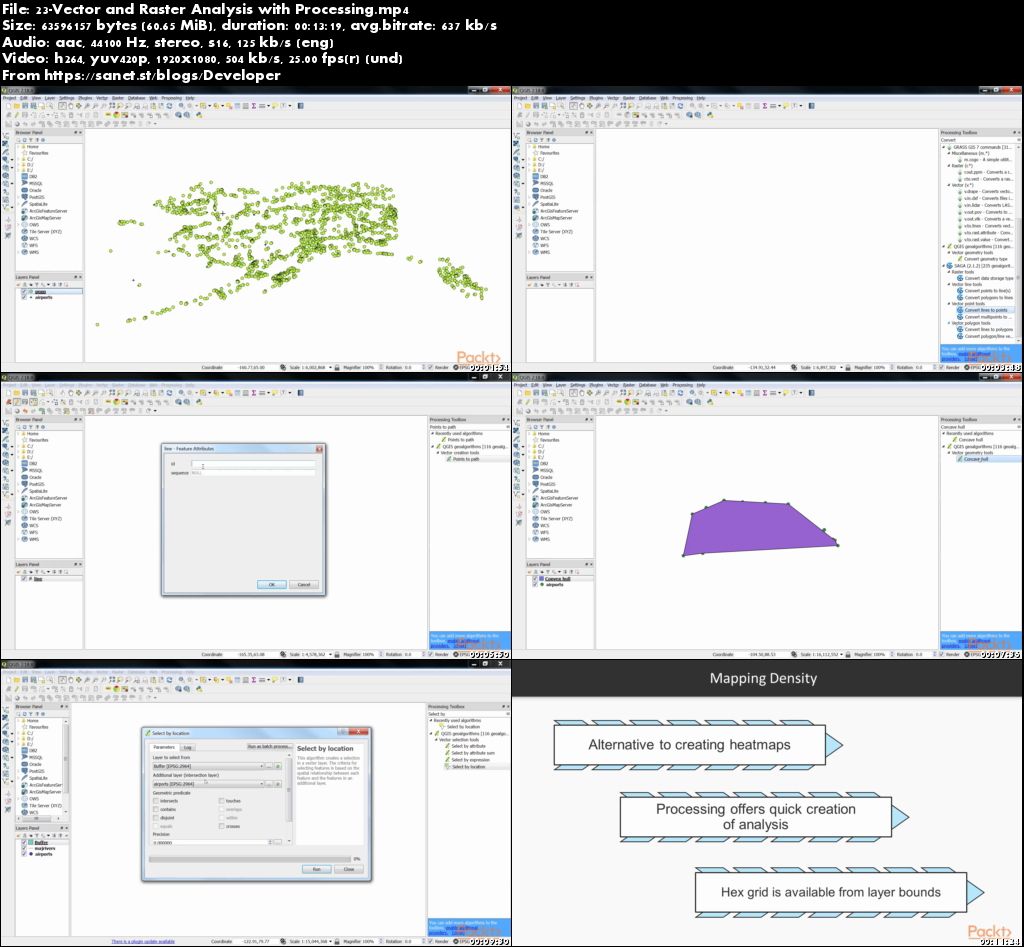Viewport: 1024px width, 947px height.
Task: Open Project menu in Convert toolbox frame
Action: point(520,98)
